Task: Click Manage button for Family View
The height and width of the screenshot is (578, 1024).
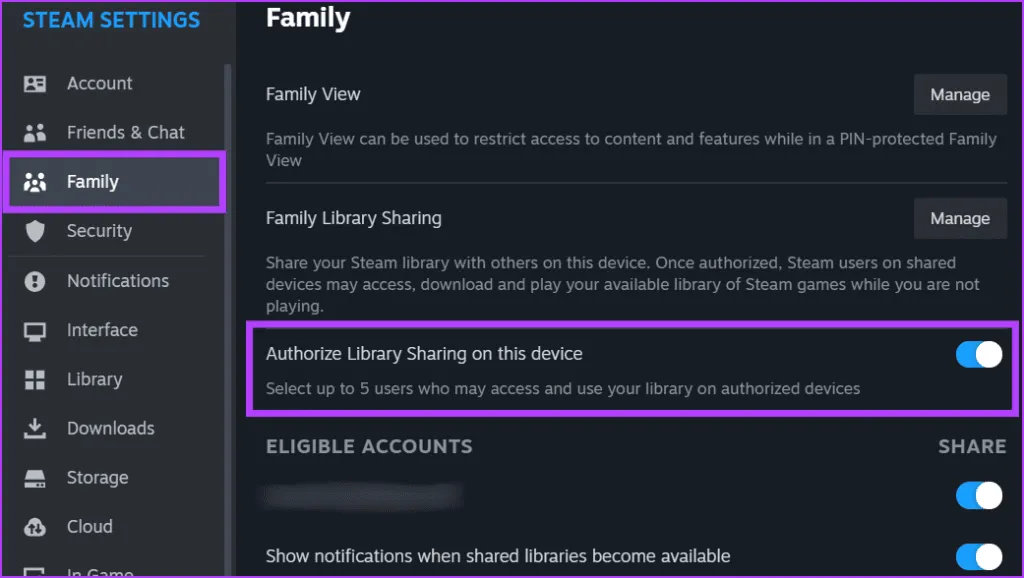Action: 959,95
